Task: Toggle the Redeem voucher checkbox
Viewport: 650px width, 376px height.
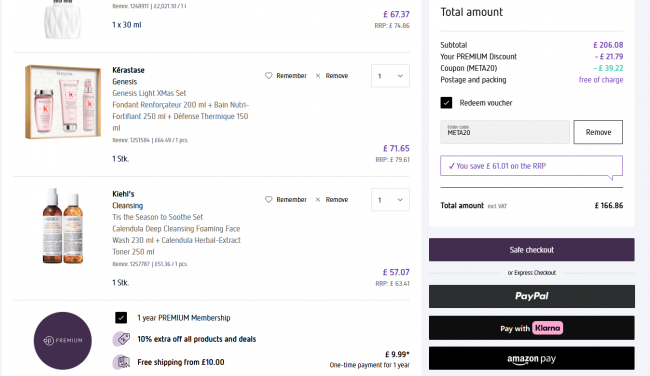Action: [x=446, y=103]
